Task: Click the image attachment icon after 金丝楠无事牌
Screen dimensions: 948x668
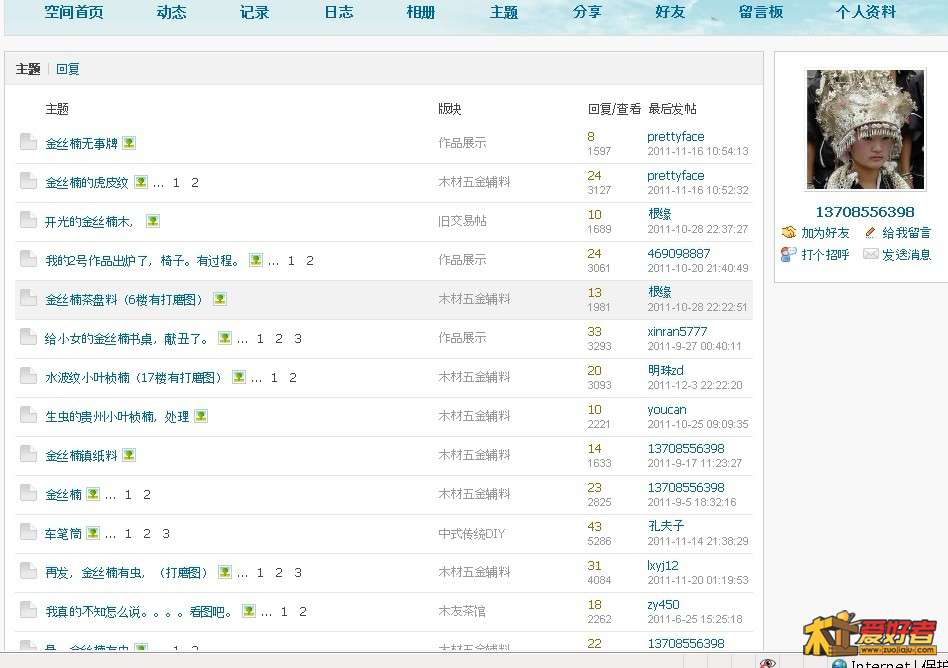Action: tap(129, 143)
